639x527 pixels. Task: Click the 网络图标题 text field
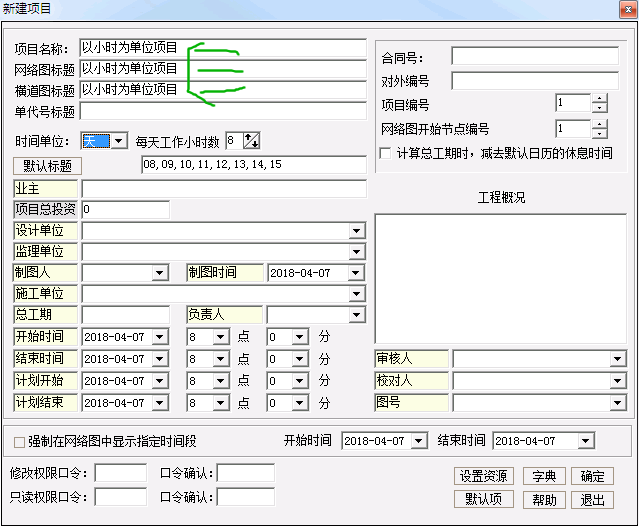223,69
